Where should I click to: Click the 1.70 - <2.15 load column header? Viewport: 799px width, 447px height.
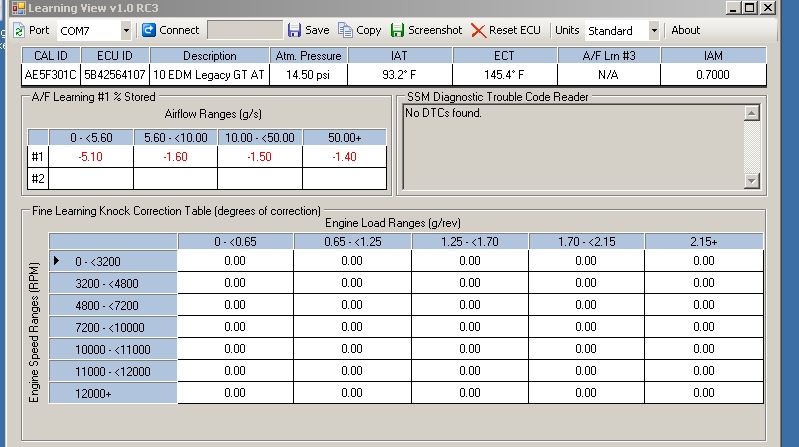587,242
